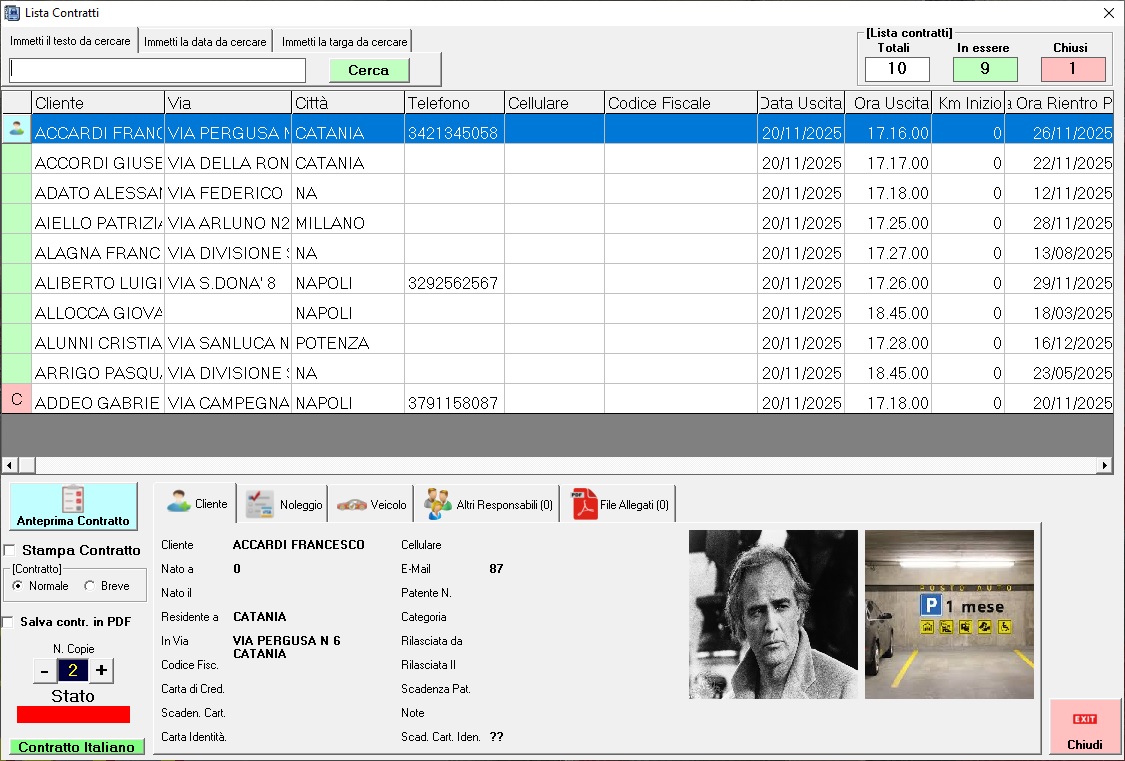
Task: Switch to Immetti la data da cercare tab
Action: coord(205,42)
